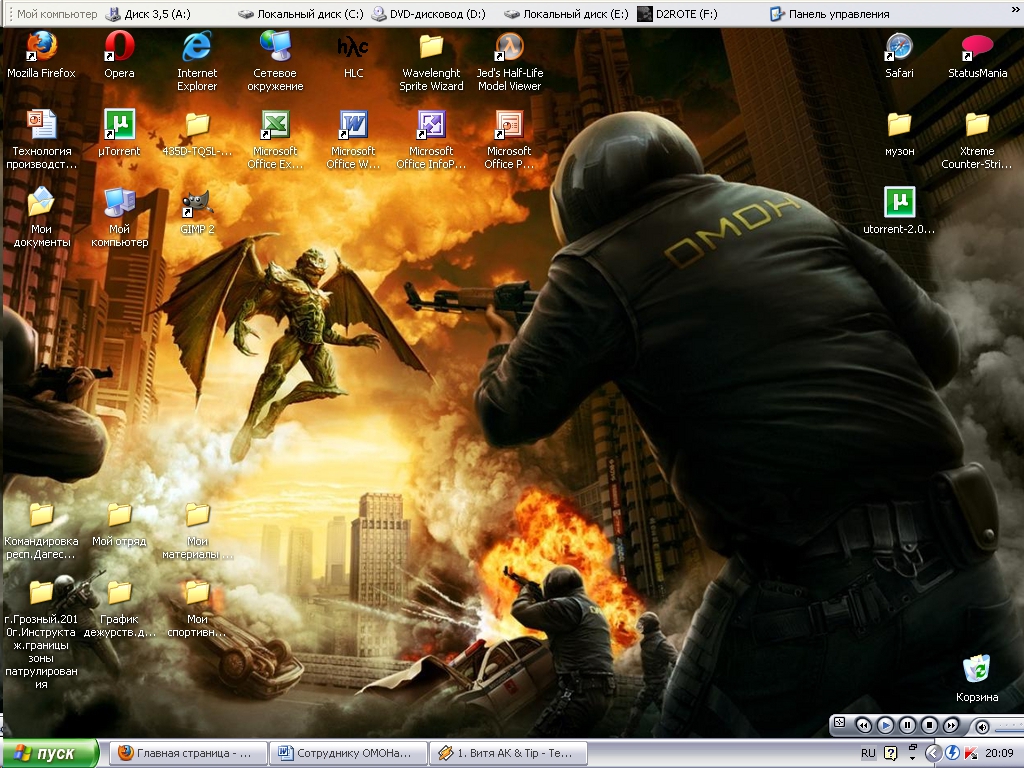Open Панель управления from the top toolbar
The height and width of the screenshot is (768, 1024).
pos(829,14)
